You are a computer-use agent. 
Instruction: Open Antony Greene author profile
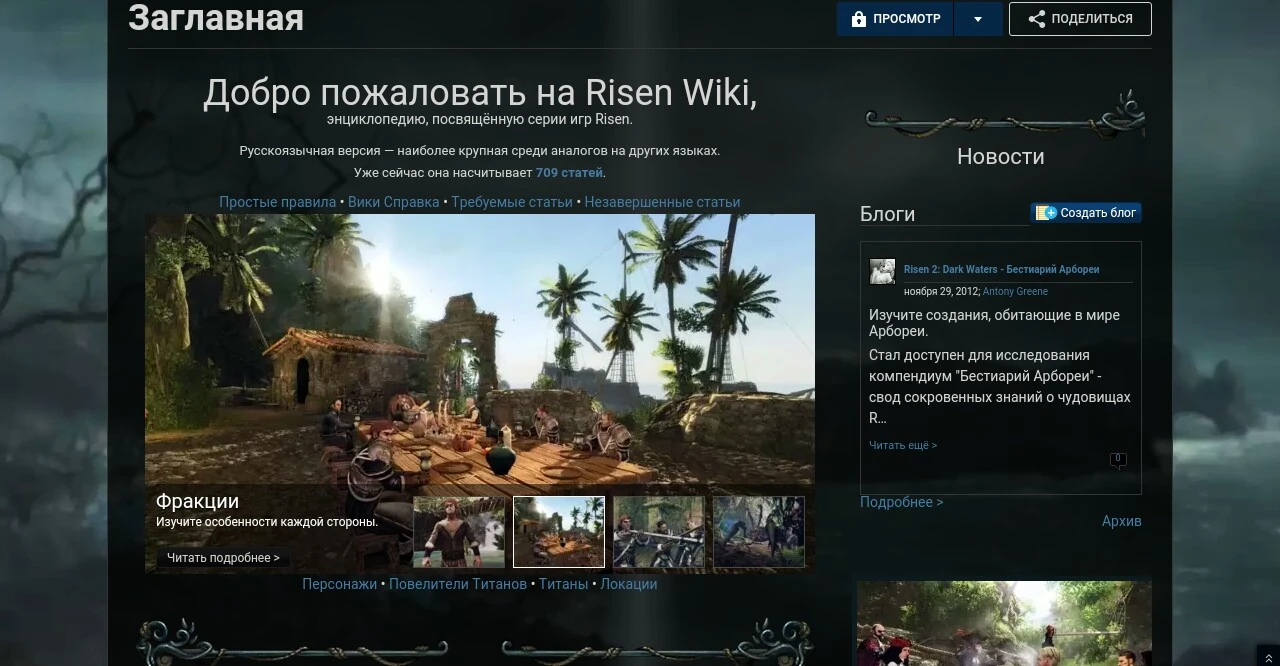click(1015, 292)
